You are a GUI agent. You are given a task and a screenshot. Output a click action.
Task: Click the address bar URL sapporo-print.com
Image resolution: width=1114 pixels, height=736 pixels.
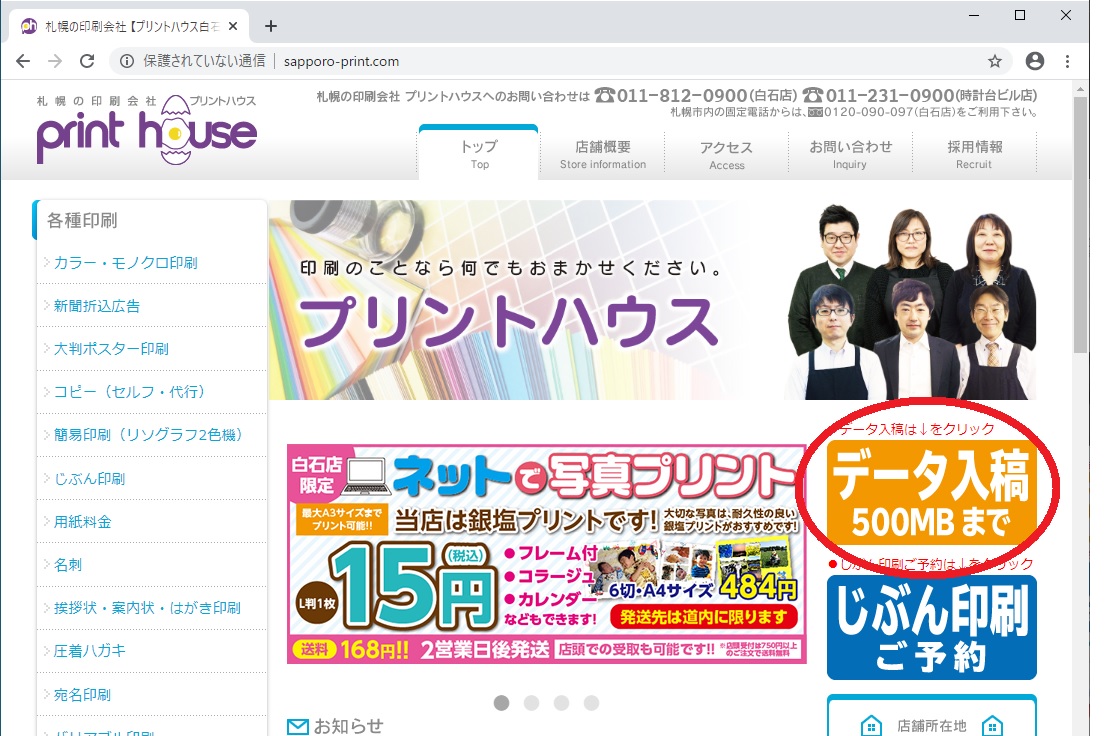(x=341, y=61)
